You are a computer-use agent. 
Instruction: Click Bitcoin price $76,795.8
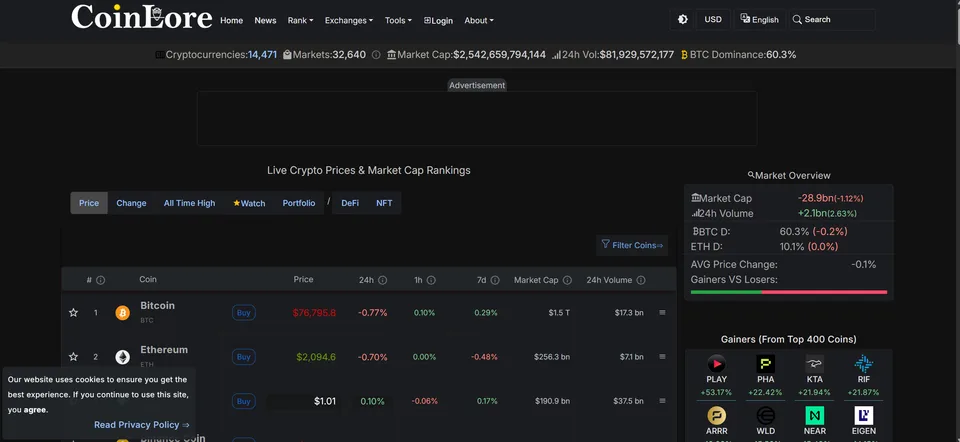[314, 313]
